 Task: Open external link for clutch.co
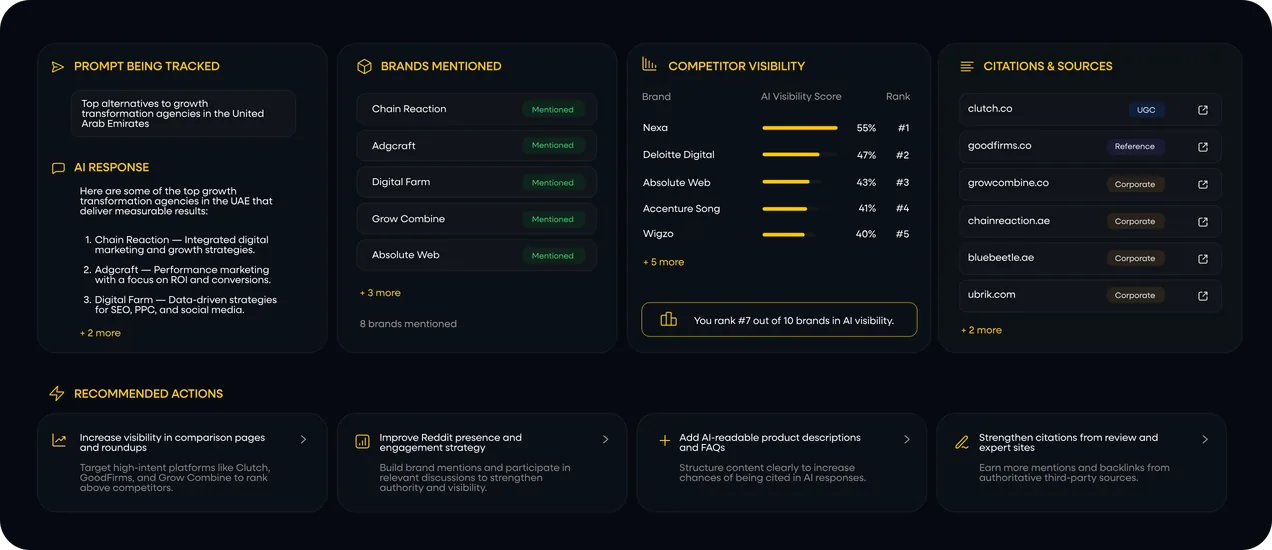(1203, 110)
